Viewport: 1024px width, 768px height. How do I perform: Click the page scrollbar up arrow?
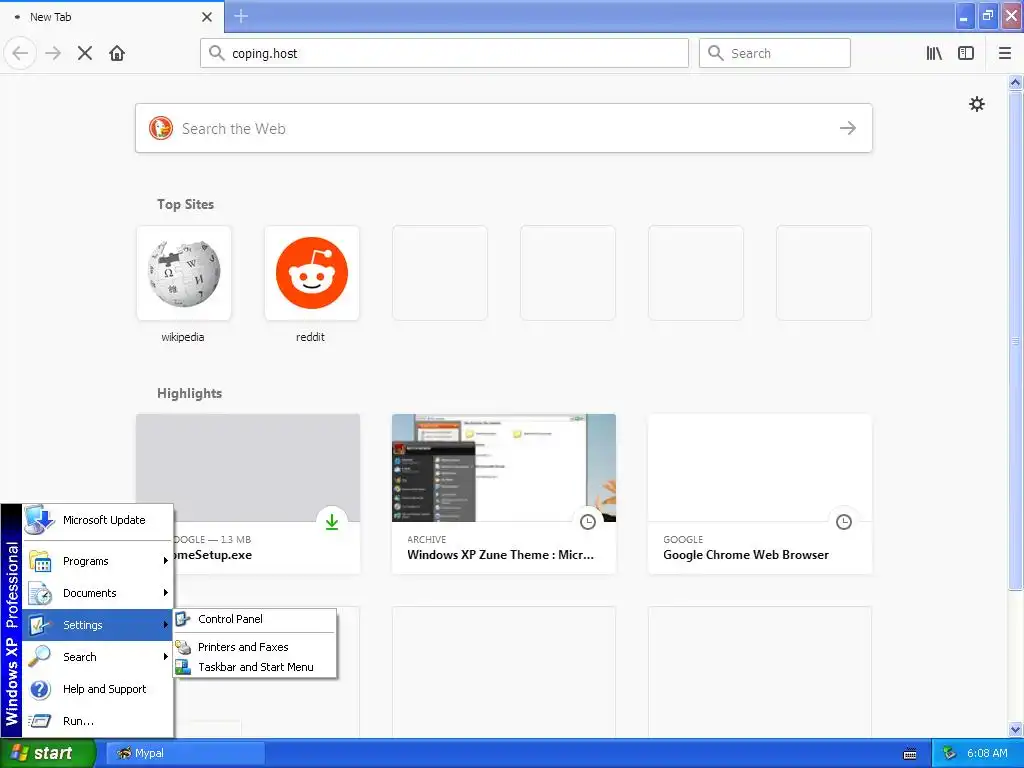(x=1016, y=82)
